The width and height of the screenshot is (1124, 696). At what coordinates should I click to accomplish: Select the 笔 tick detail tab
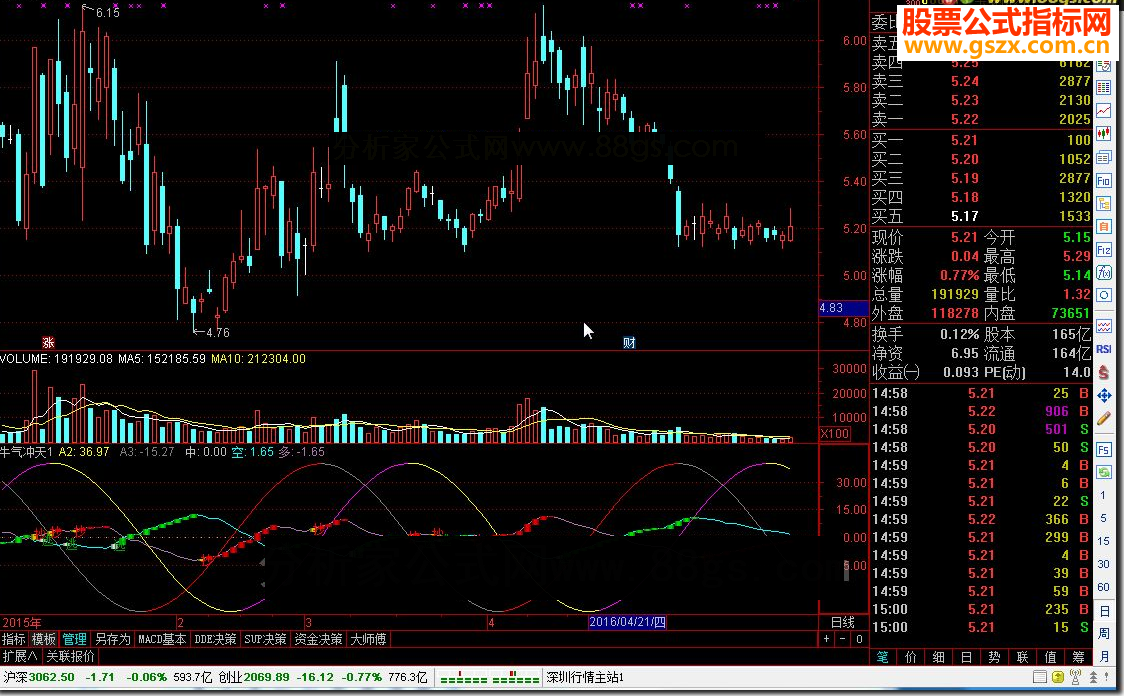[882, 657]
